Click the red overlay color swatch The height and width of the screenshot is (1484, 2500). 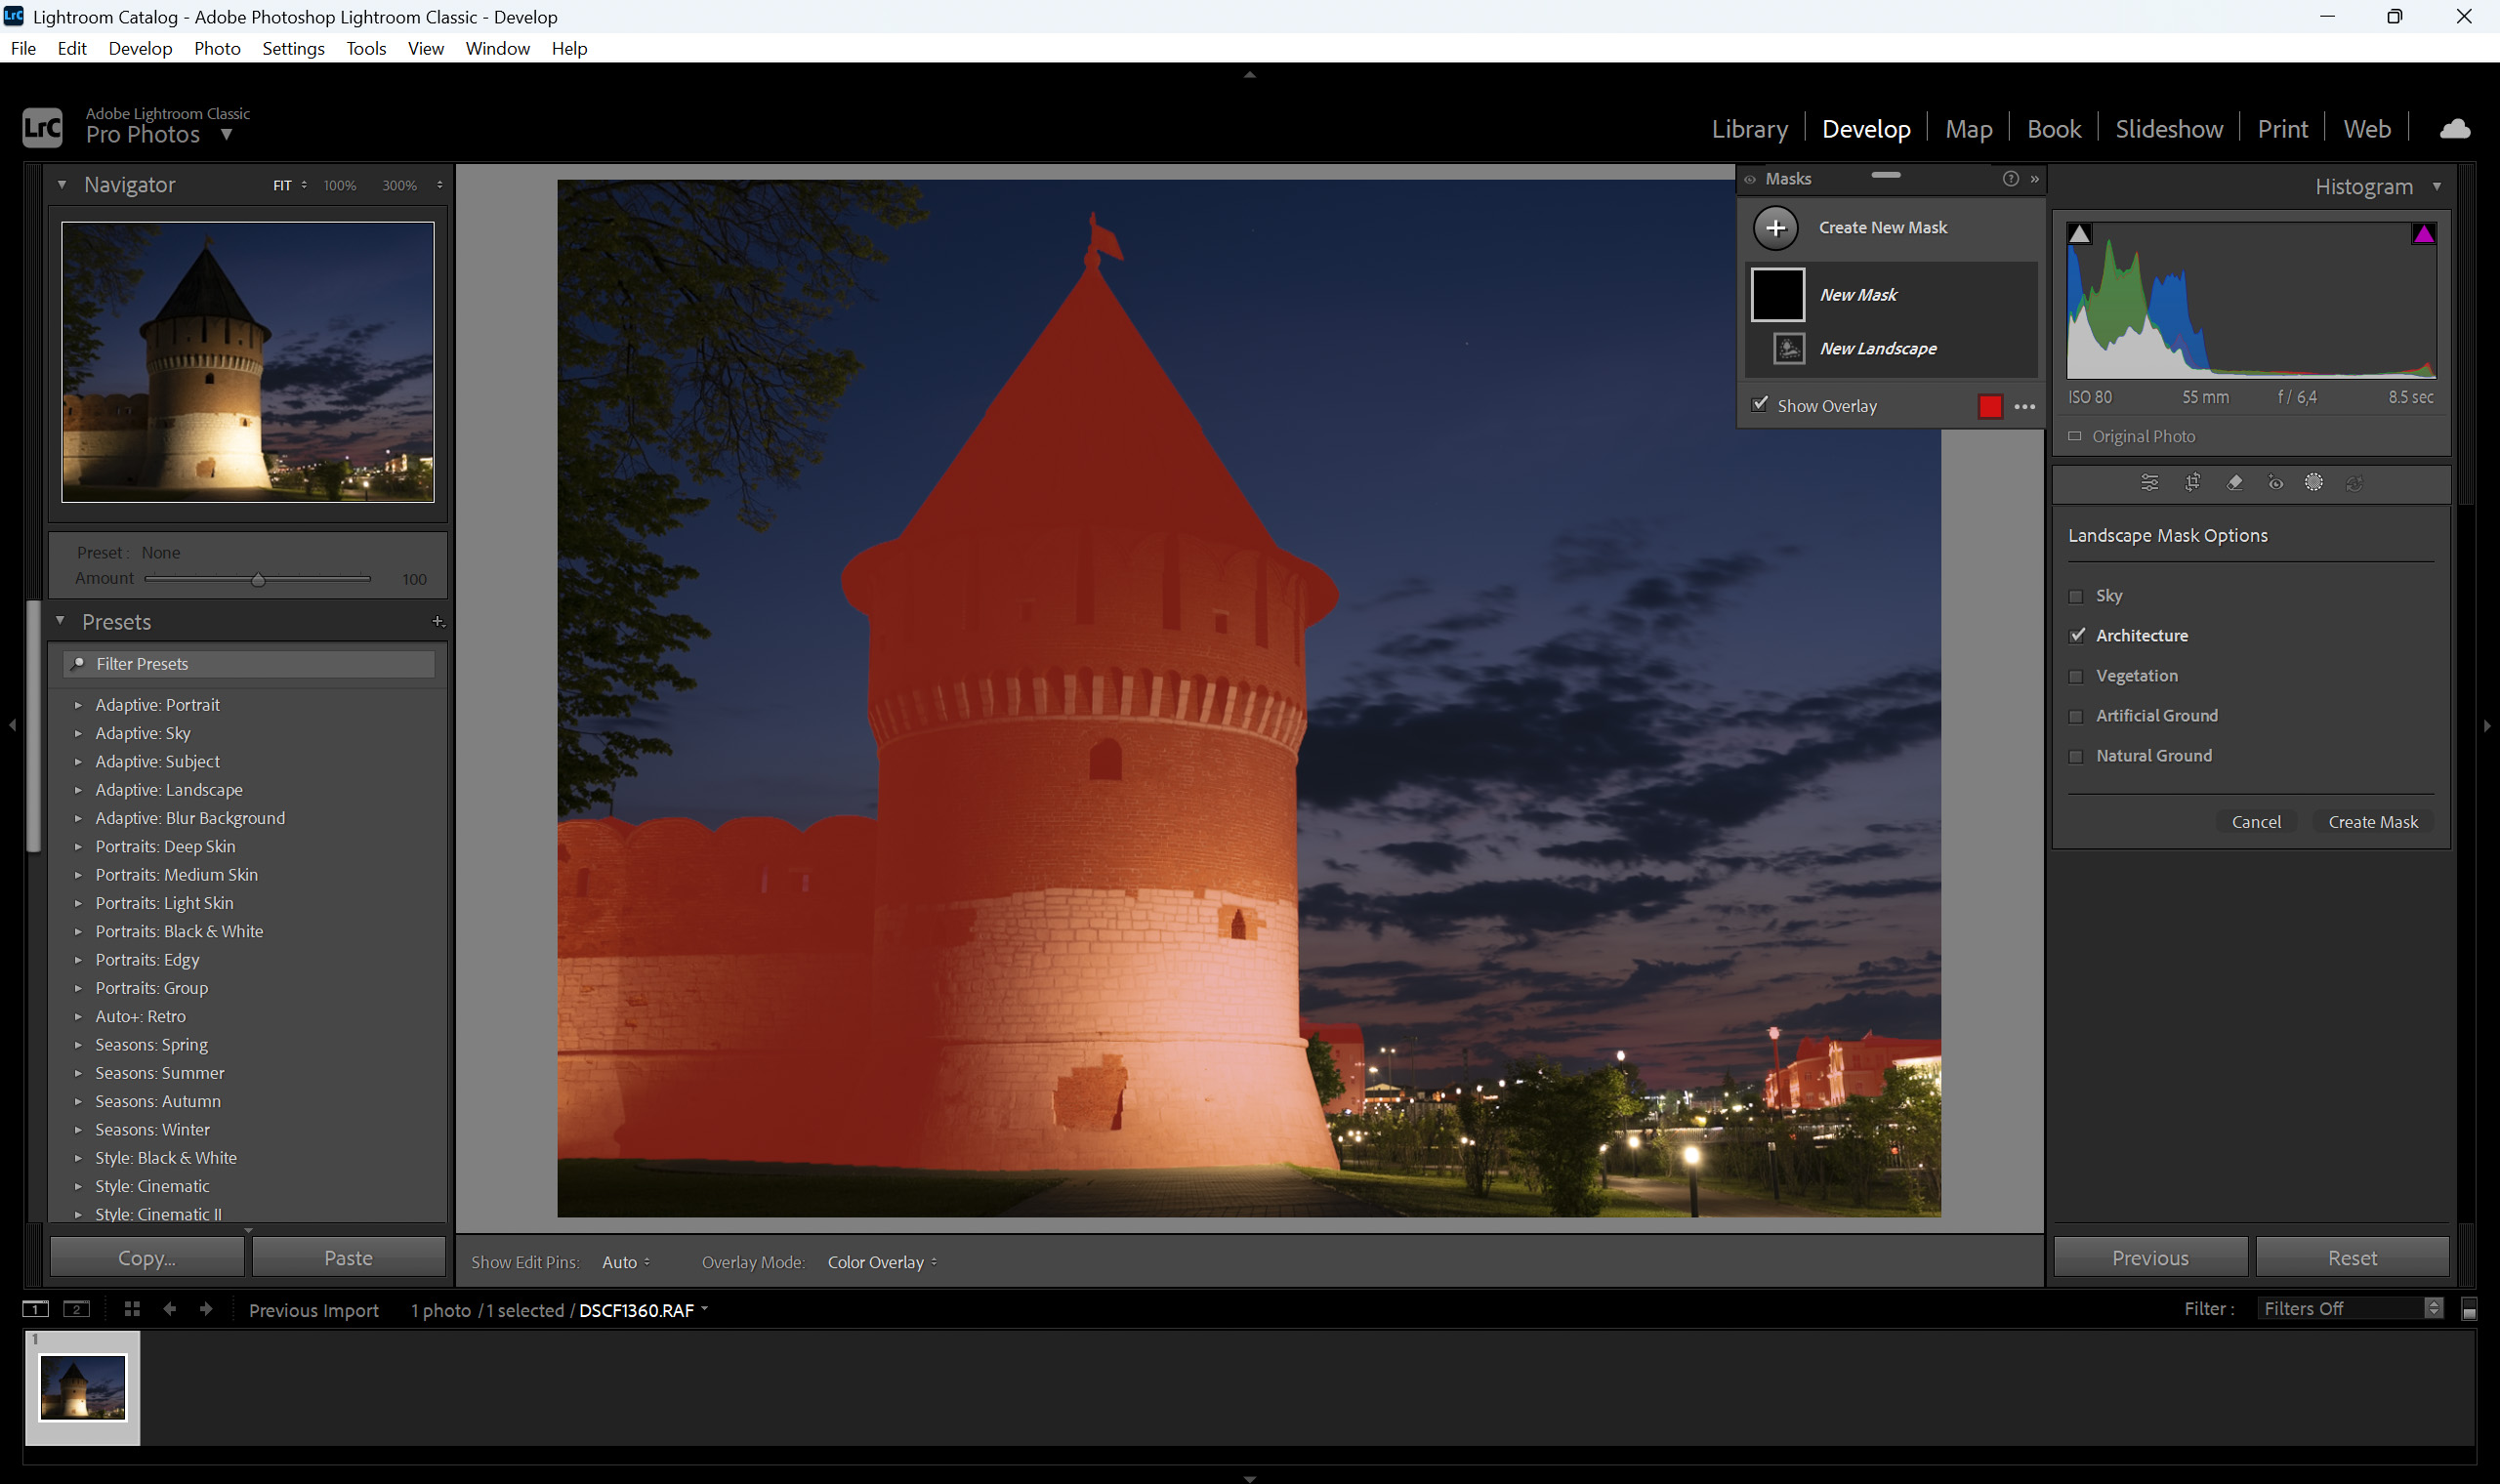click(1990, 406)
